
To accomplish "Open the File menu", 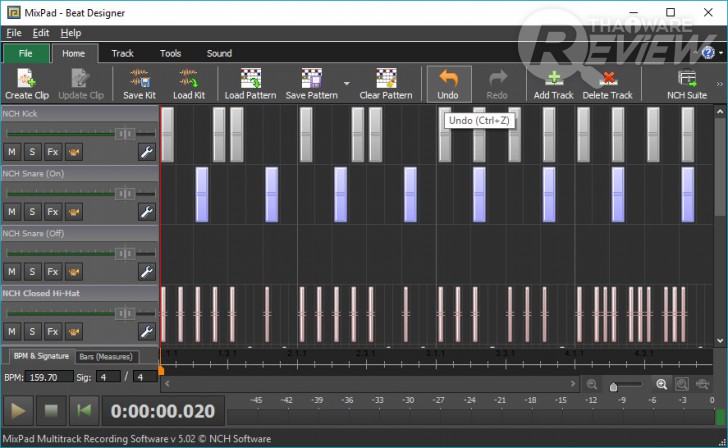I will (x=14, y=33).
